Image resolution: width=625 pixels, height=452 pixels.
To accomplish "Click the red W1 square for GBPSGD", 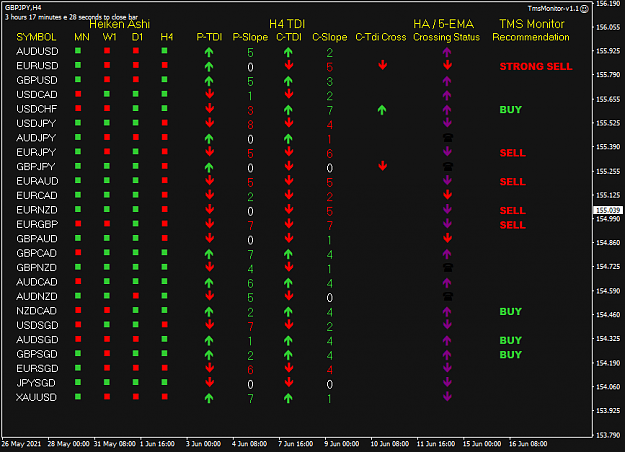I will 107,353.
